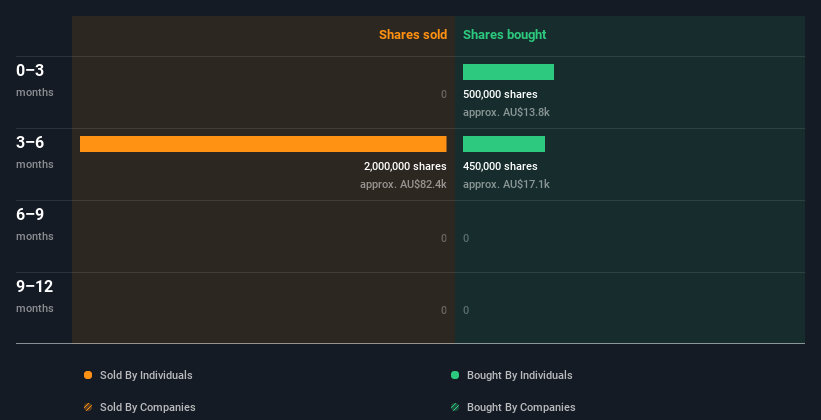Select the Sold By Companies legend label
This screenshot has height=420, width=821.
tap(148, 407)
